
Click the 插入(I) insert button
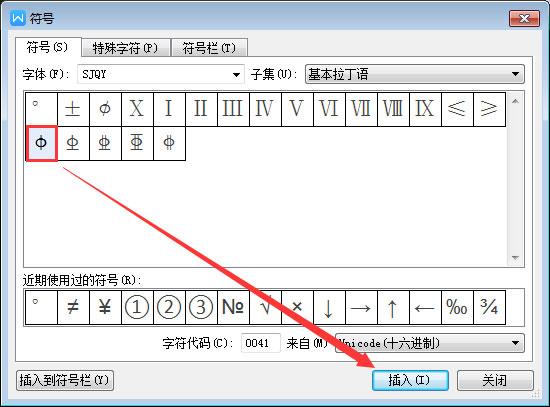pyautogui.click(x=410, y=380)
